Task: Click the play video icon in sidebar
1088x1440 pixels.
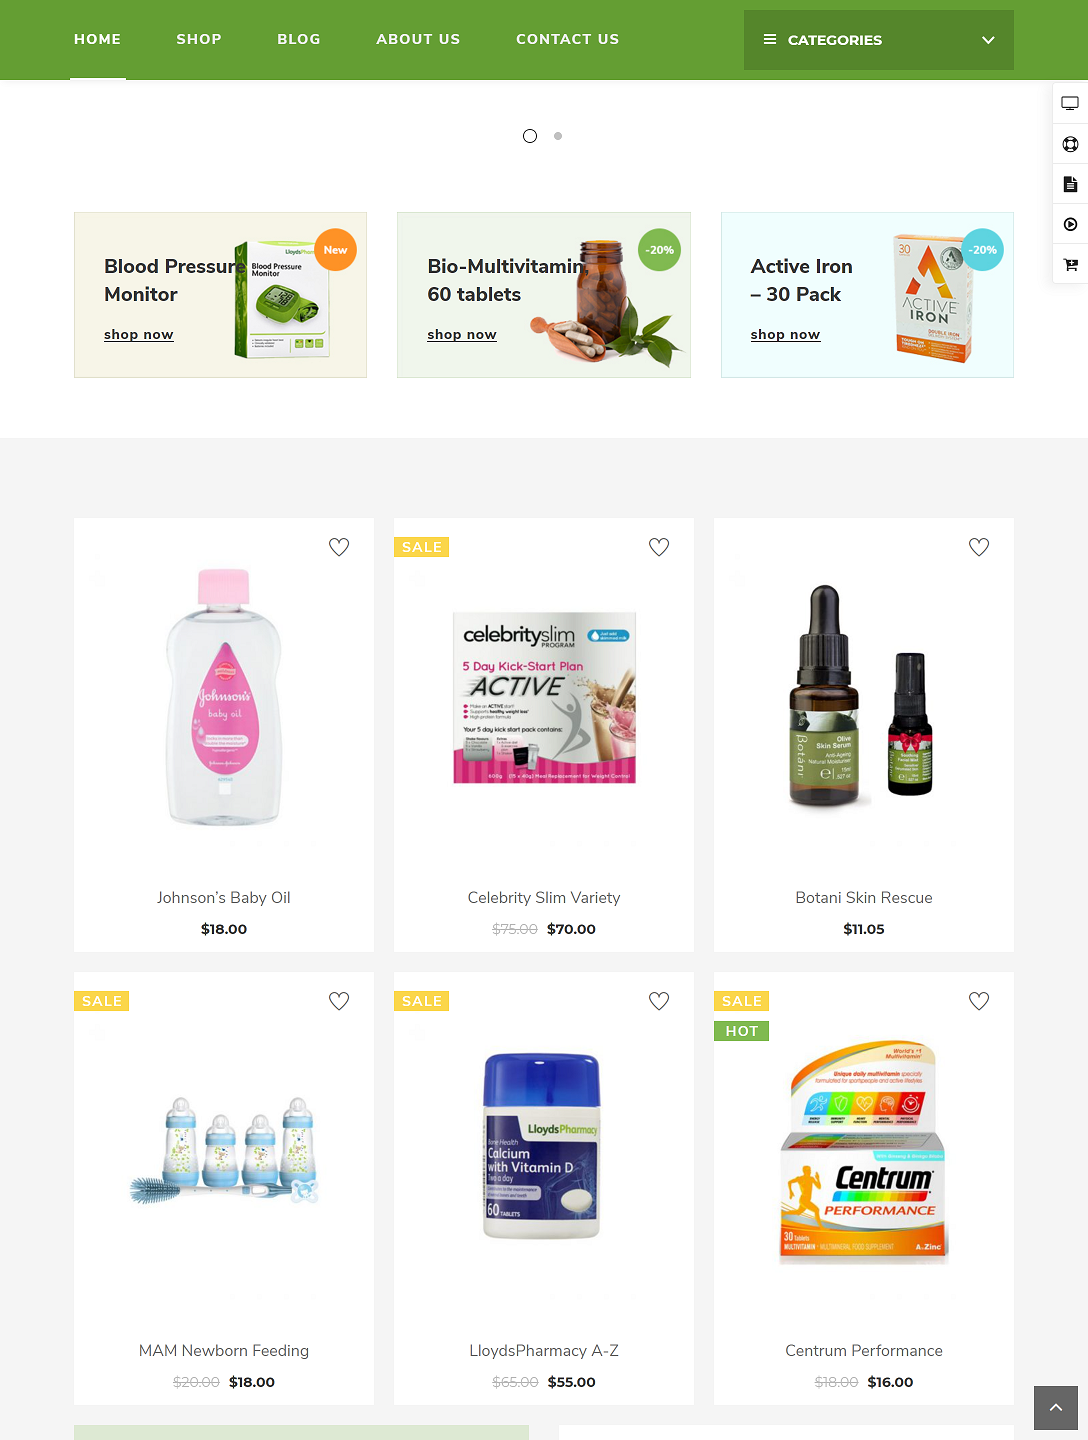Action: coord(1070,224)
